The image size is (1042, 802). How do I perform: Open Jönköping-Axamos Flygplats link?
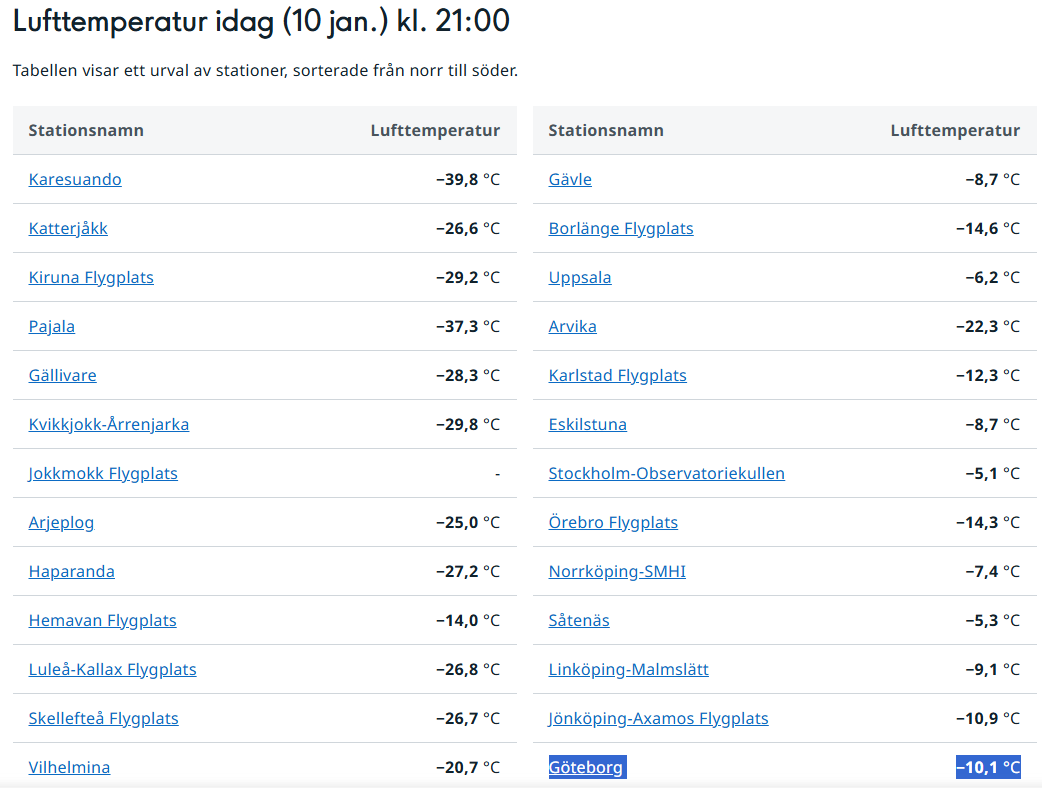pyautogui.click(x=658, y=719)
